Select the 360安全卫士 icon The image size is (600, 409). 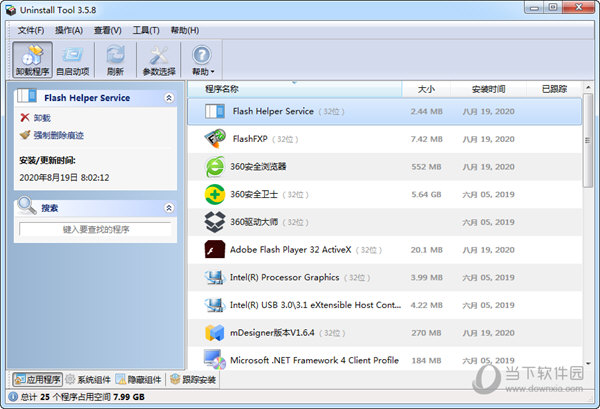tap(215, 194)
